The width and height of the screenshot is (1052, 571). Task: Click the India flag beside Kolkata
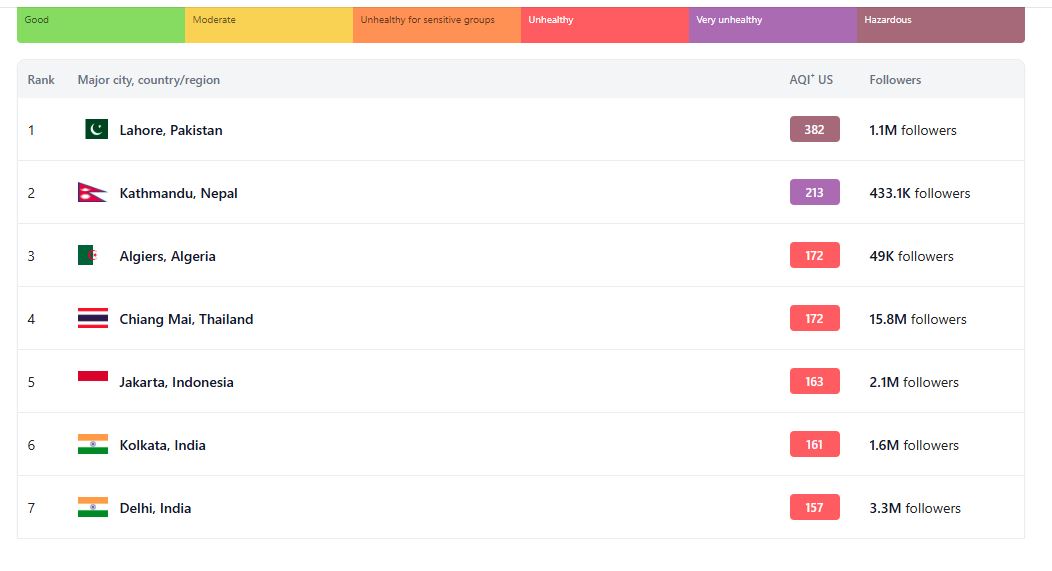92,445
